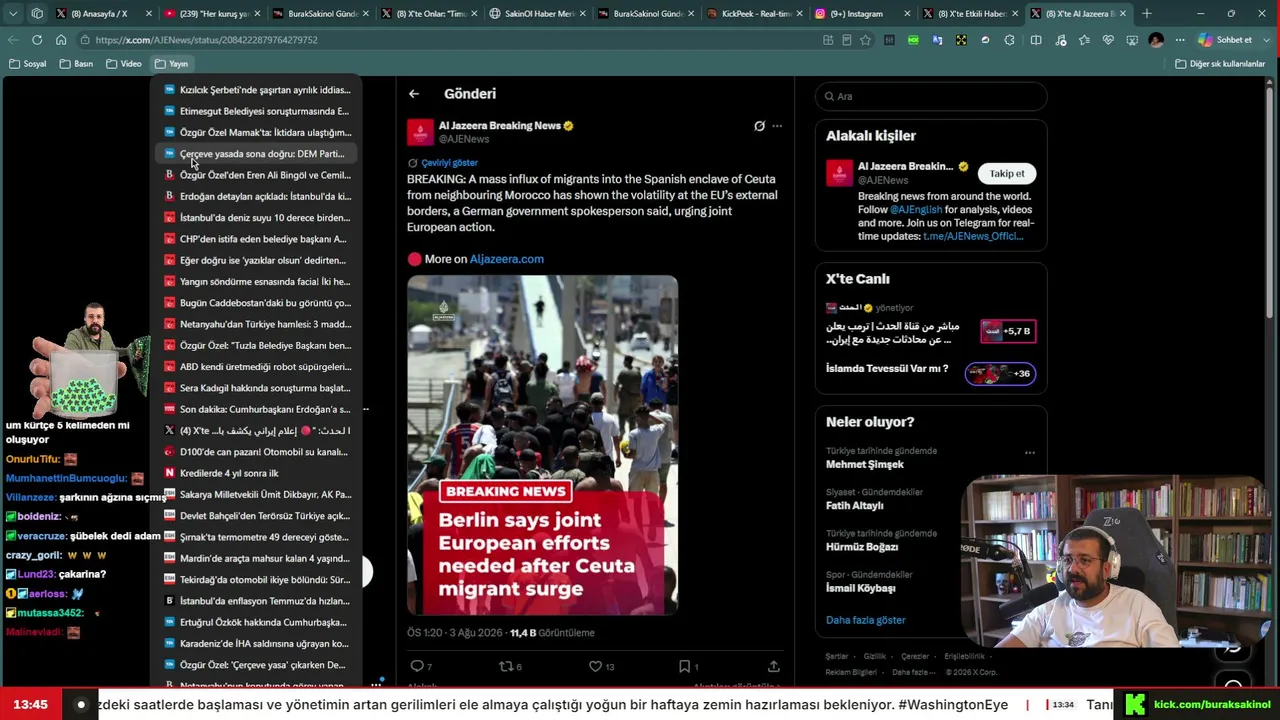Open the browser settings and more menu
This screenshot has width=1280, height=720.
pyautogui.click(x=1180, y=40)
